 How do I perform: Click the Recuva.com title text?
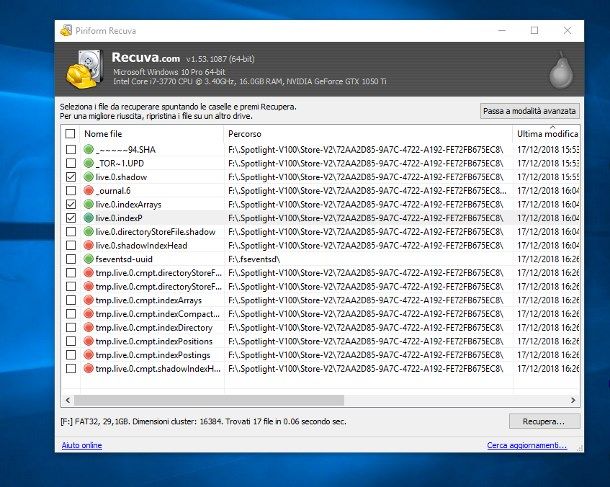point(145,58)
